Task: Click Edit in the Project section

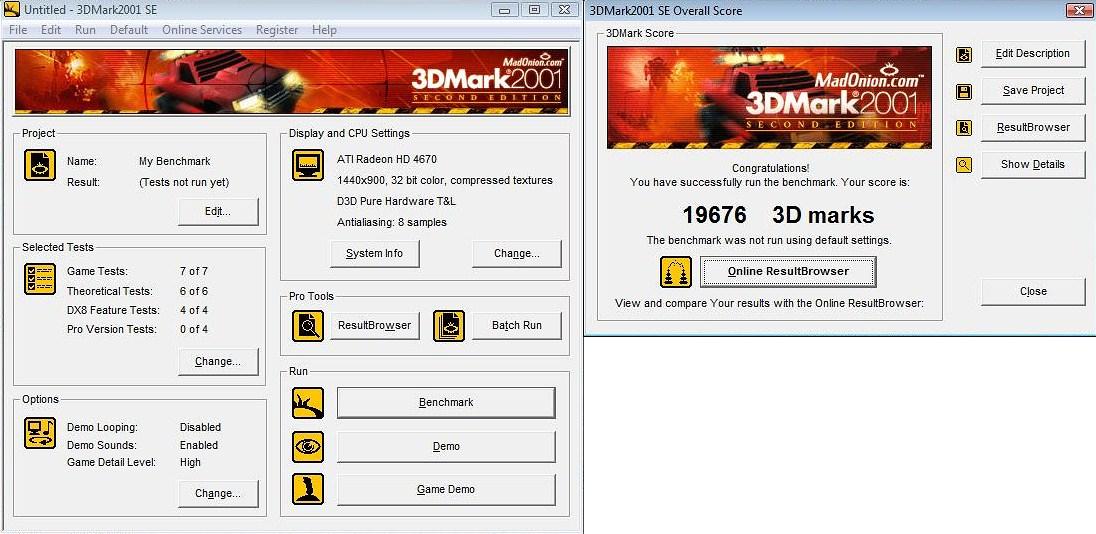Action: point(217,212)
